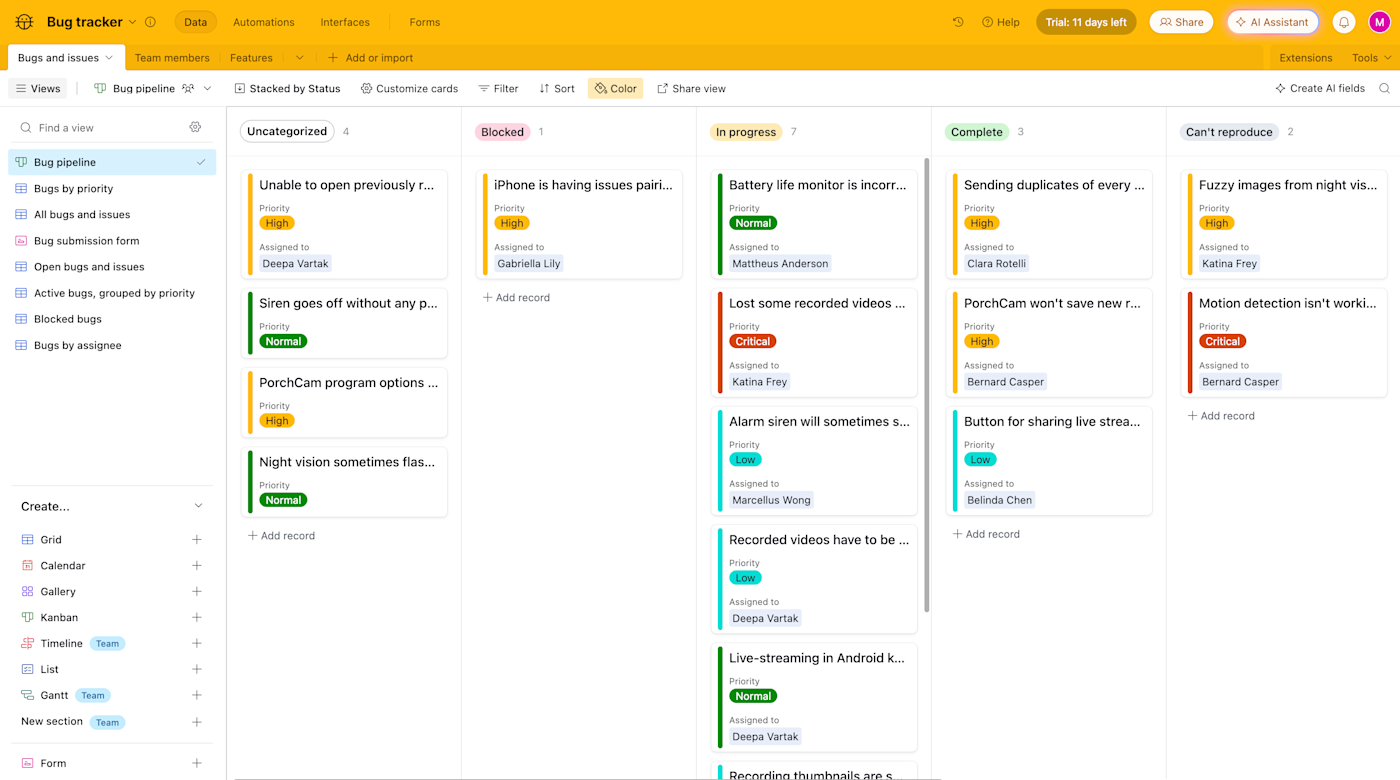Collapse the Create section
Image resolution: width=1400 pixels, height=780 pixels.
[x=198, y=506]
